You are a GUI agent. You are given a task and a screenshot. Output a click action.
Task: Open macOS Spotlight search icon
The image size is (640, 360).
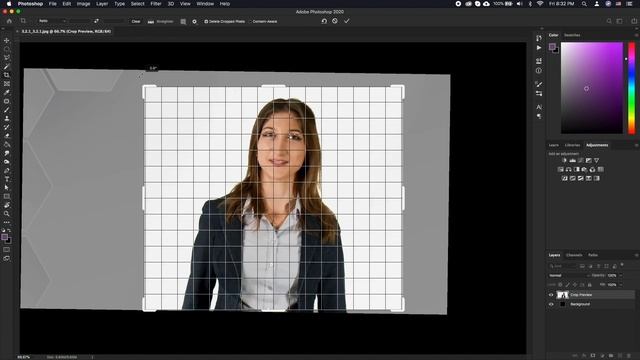pyautogui.click(x=584, y=4)
